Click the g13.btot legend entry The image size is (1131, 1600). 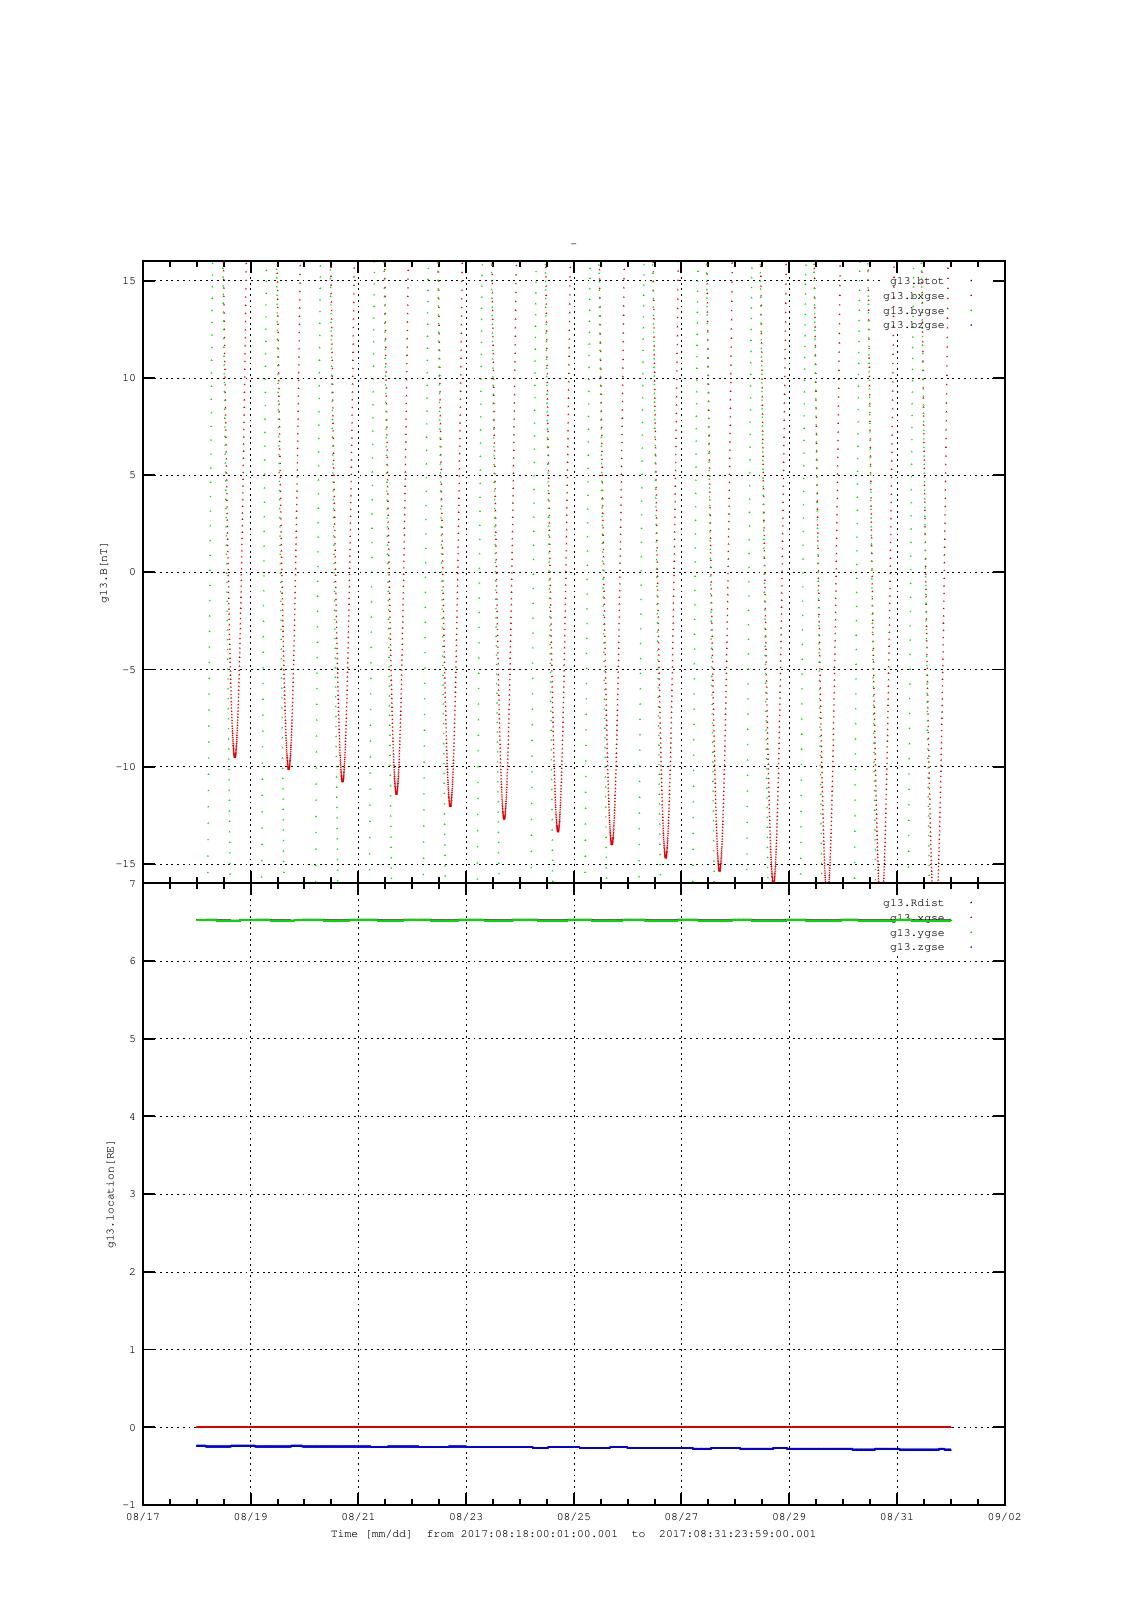coord(917,281)
